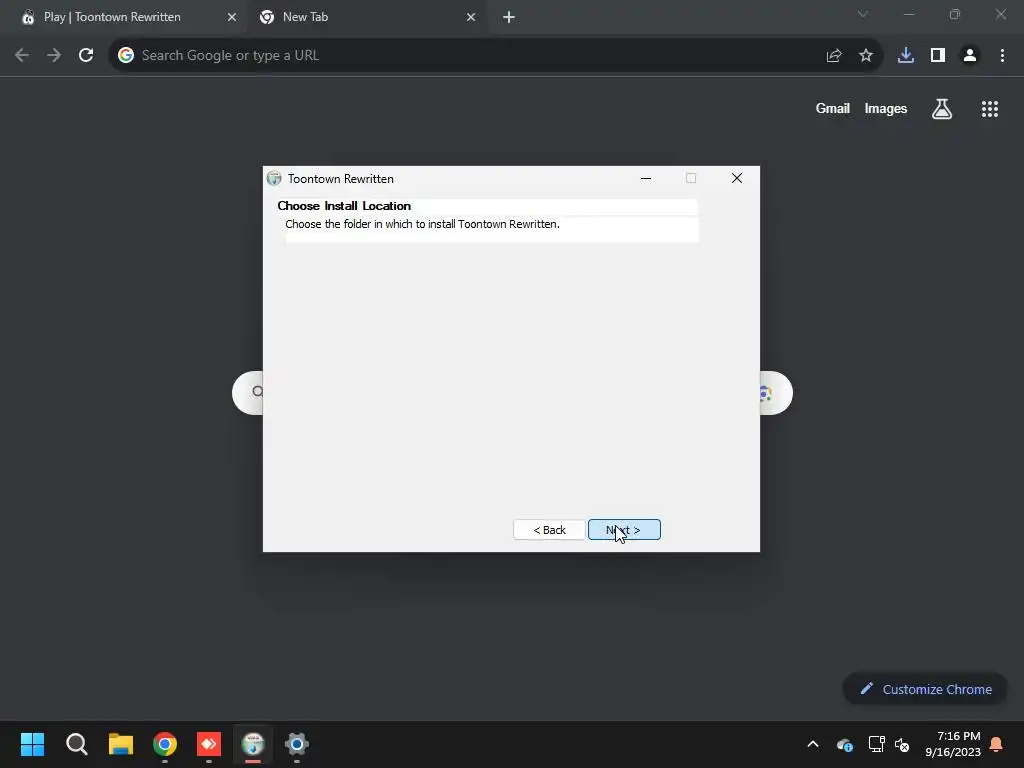This screenshot has height=768, width=1024.
Task: Open the Google apps grid
Action: (x=990, y=109)
